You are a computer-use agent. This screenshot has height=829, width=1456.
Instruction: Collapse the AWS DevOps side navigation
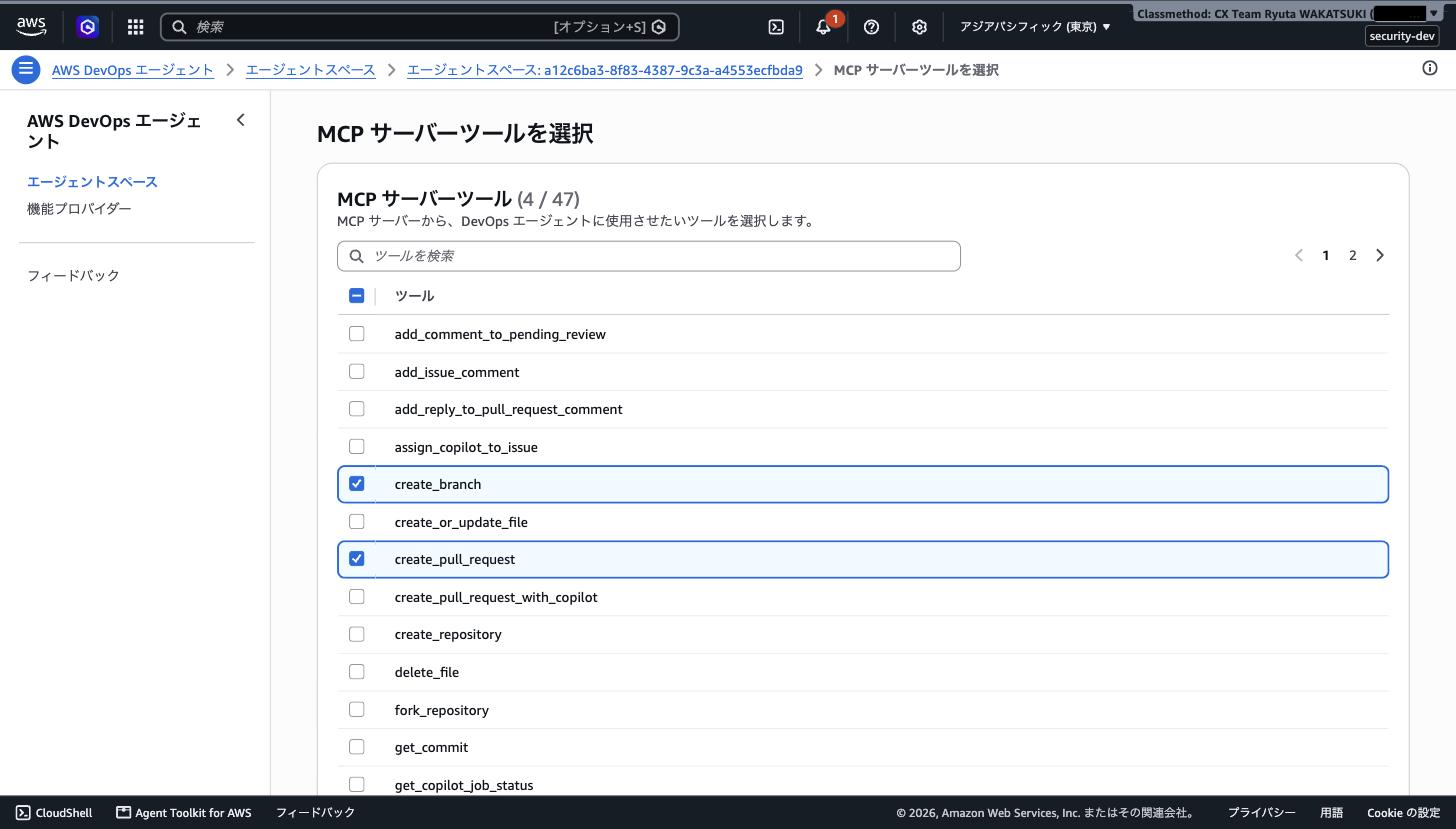click(240, 120)
